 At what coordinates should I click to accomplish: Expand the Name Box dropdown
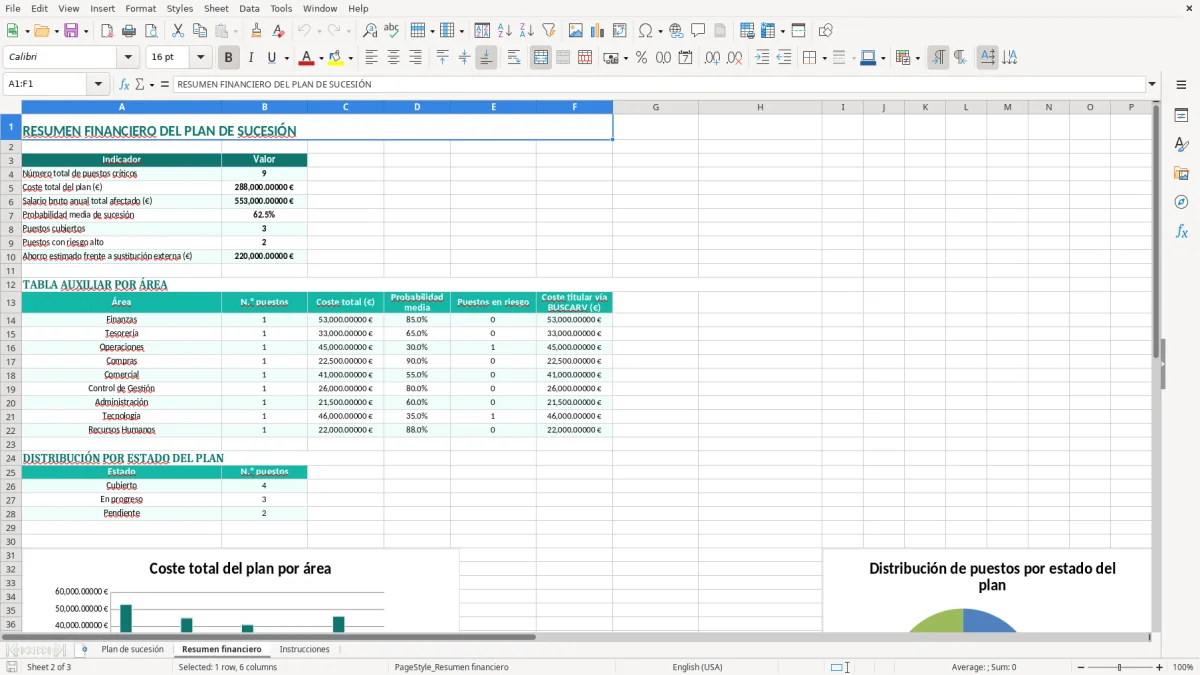pyautogui.click(x=99, y=84)
